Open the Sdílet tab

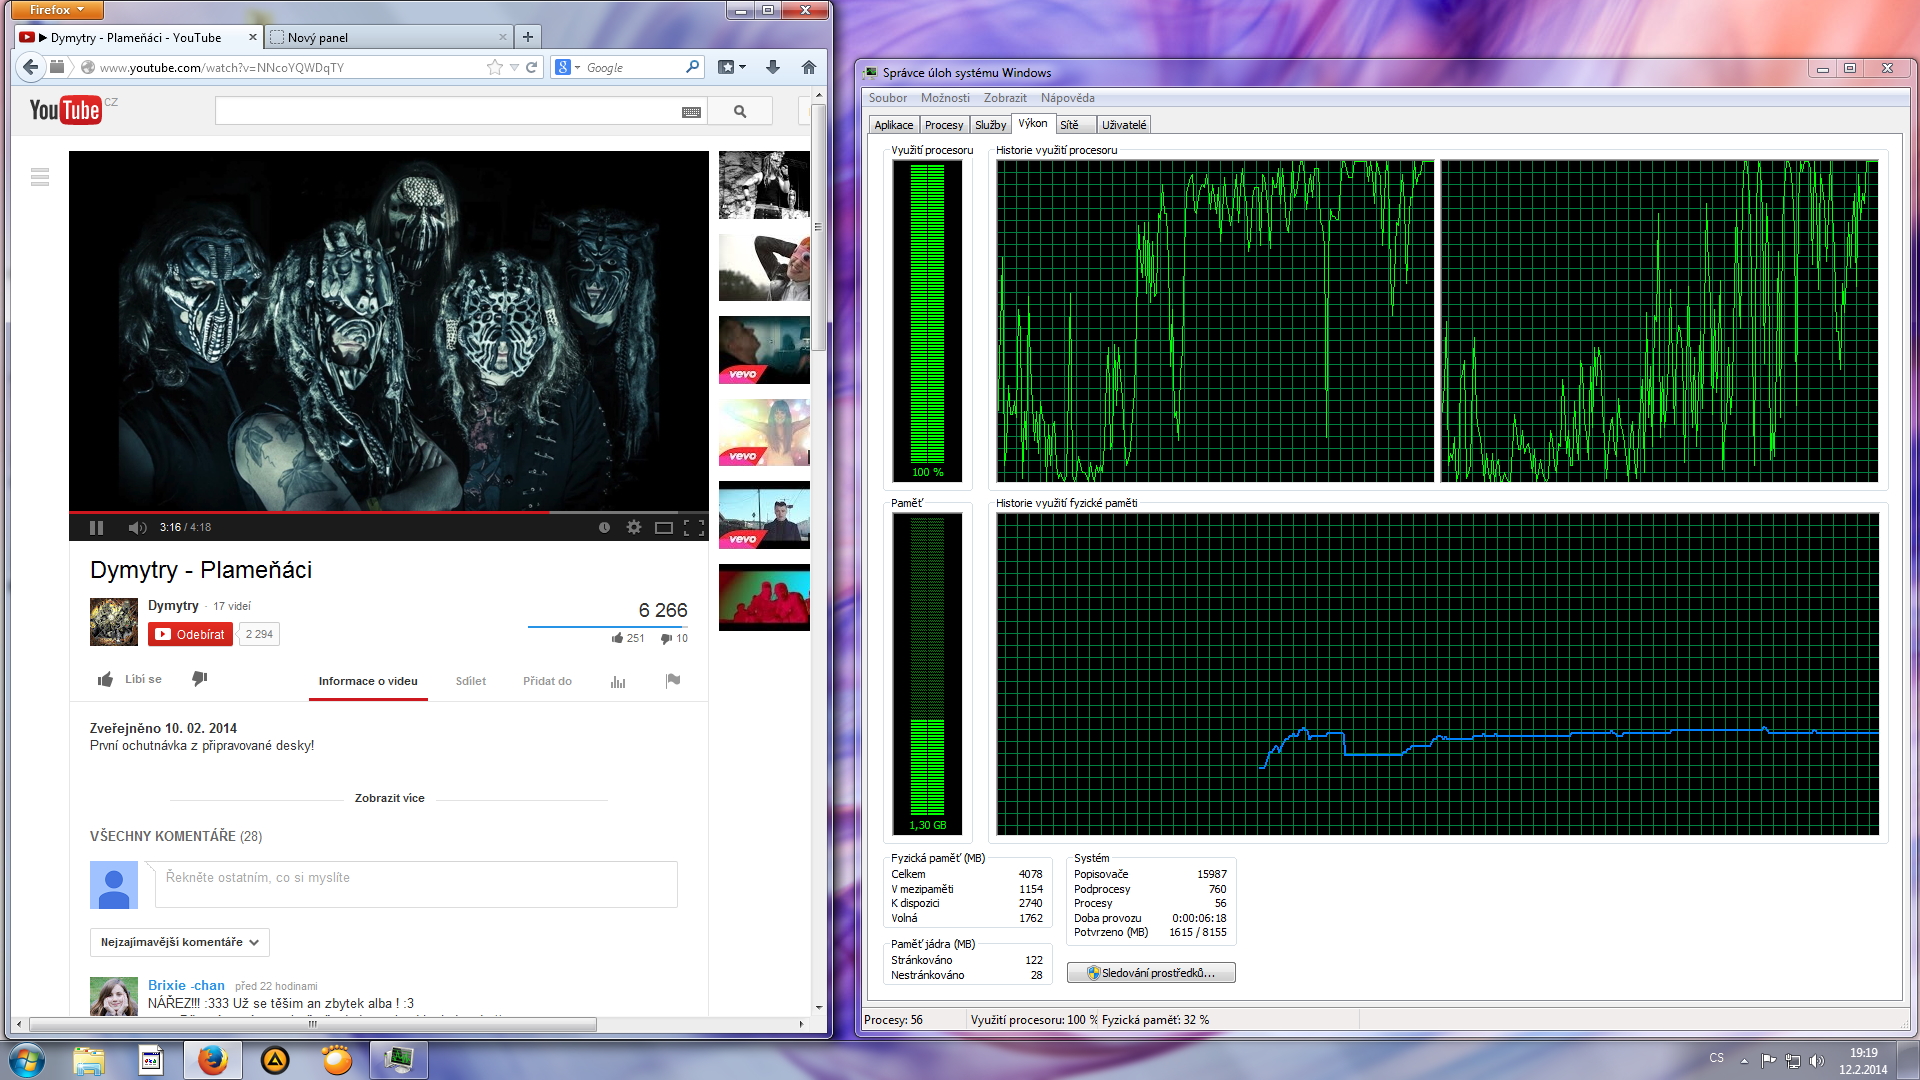click(x=471, y=681)
